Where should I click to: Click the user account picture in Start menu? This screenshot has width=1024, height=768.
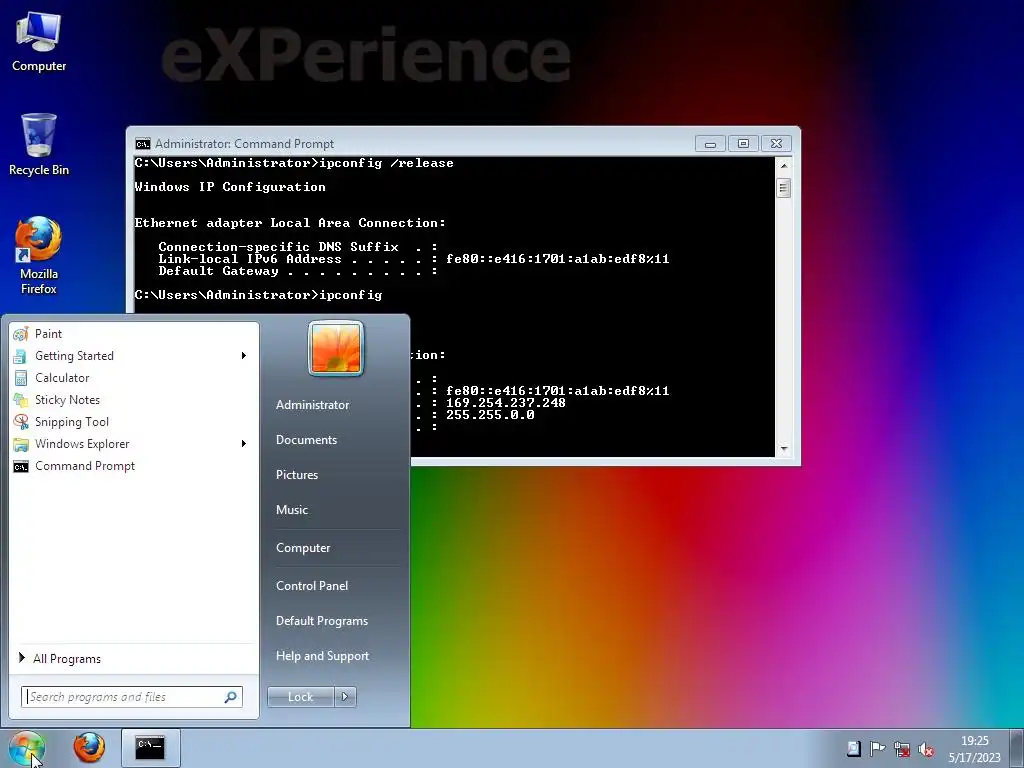[x=336, y=348]
